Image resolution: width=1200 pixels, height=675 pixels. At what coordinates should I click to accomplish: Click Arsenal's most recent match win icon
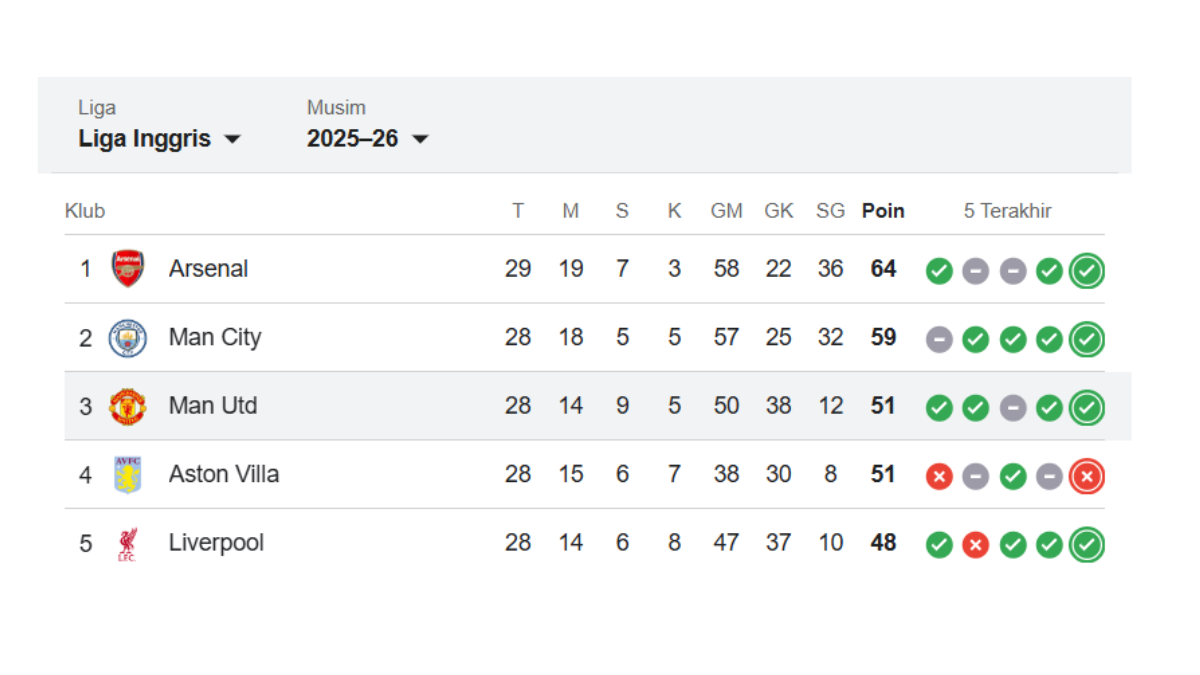[x=1087, y=270]
